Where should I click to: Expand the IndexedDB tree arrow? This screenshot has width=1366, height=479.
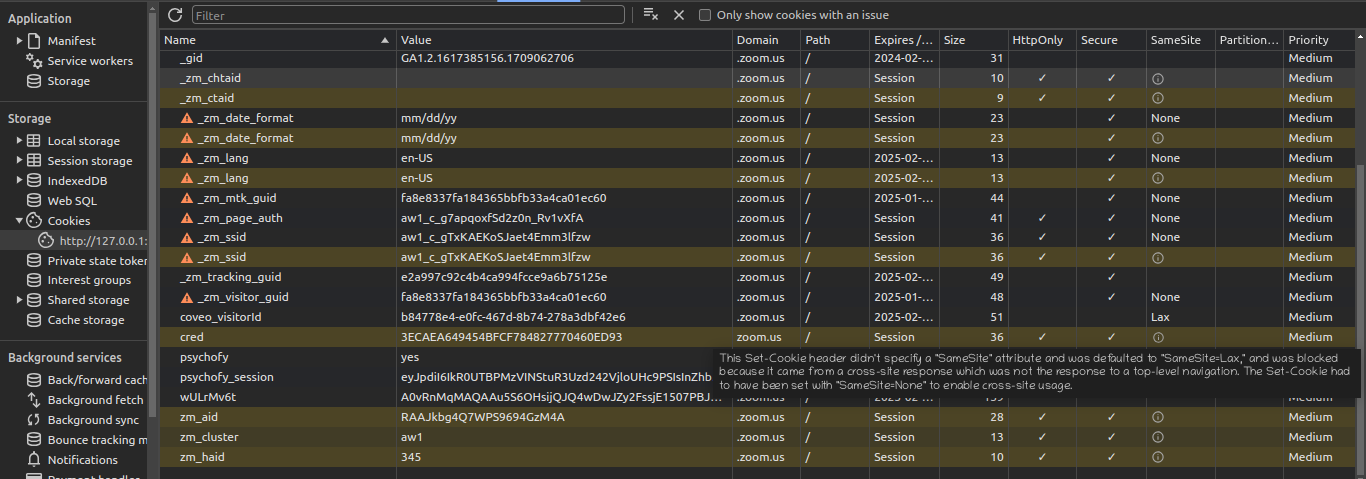[19, 181]
